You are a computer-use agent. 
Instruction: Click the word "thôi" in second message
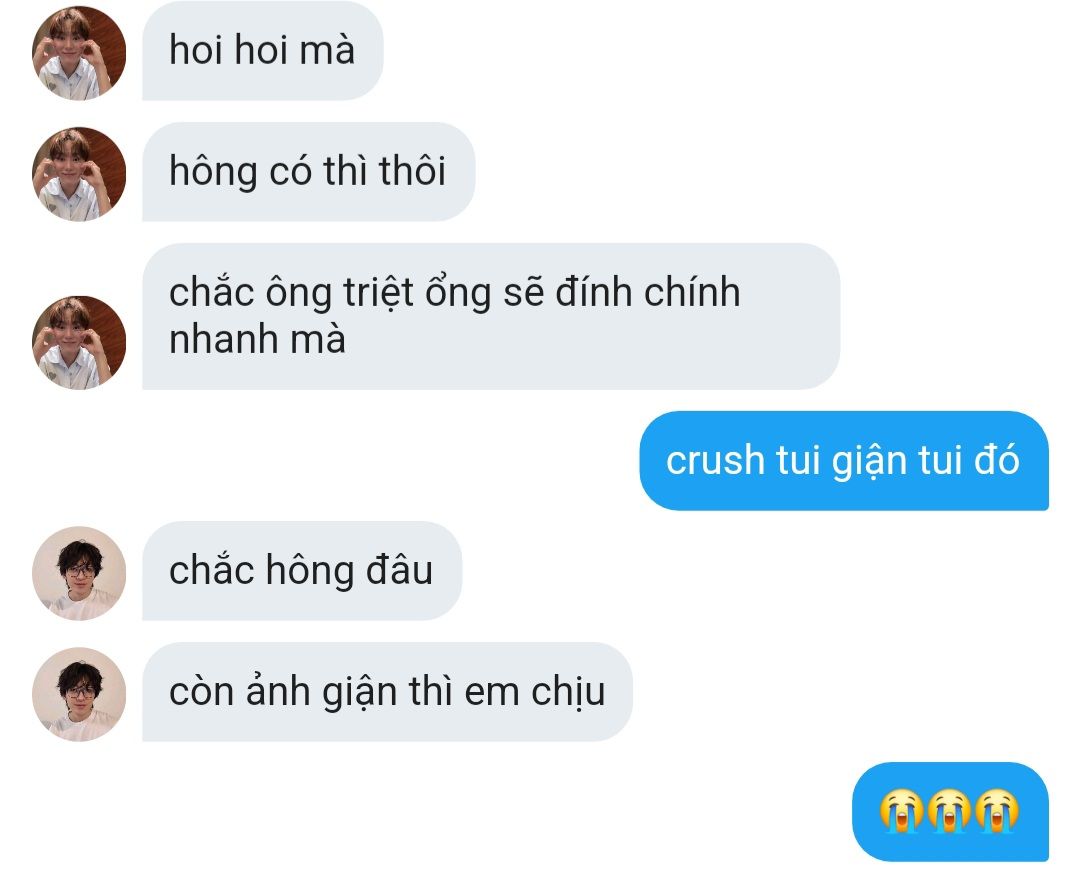[x=412, y=170]
